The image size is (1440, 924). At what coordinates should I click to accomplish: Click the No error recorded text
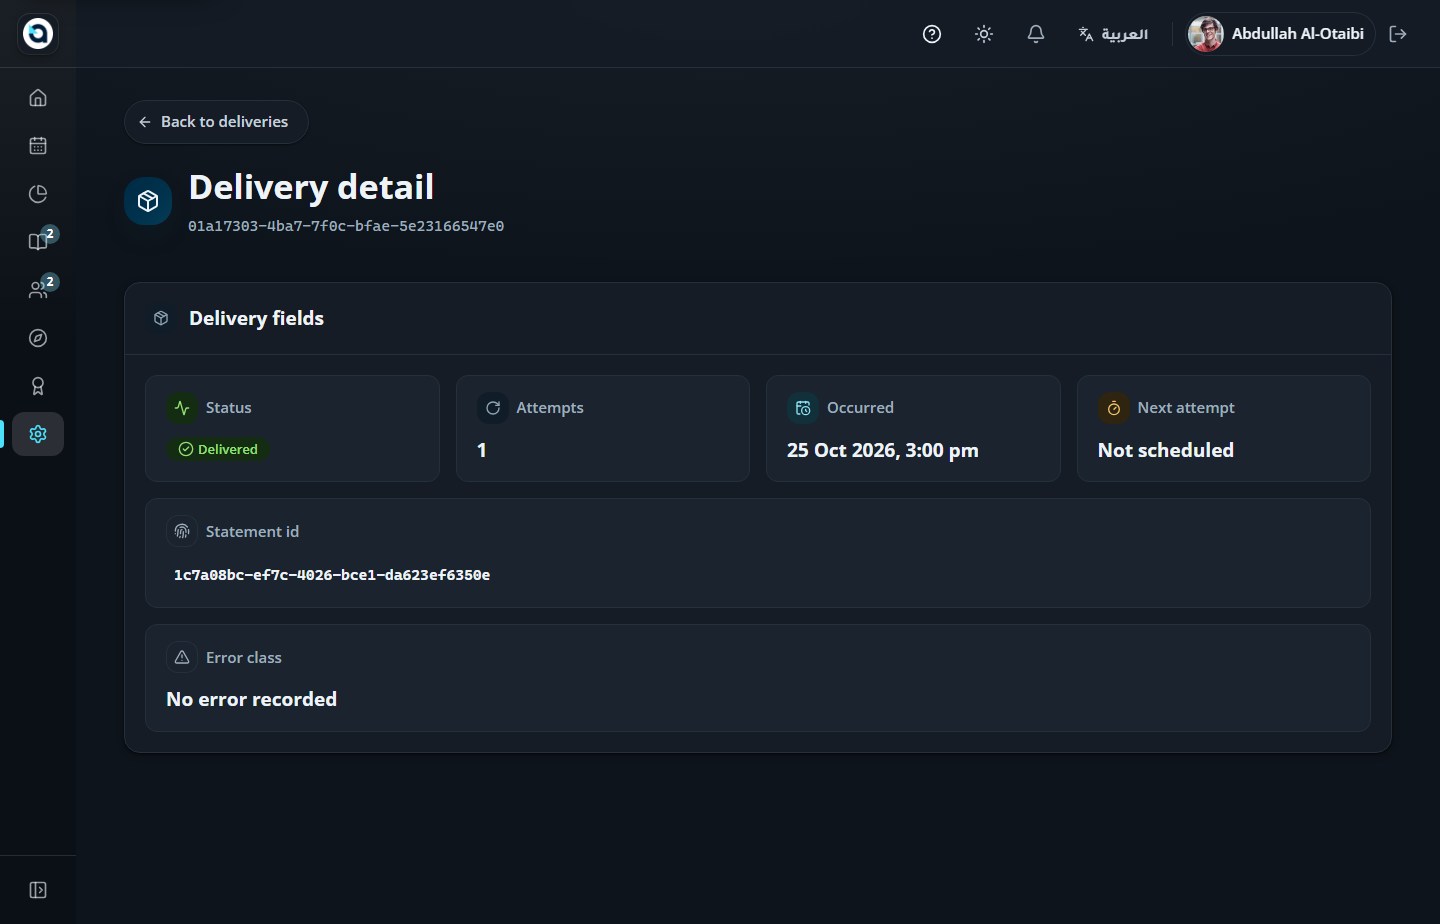click(x=252, y=700)
